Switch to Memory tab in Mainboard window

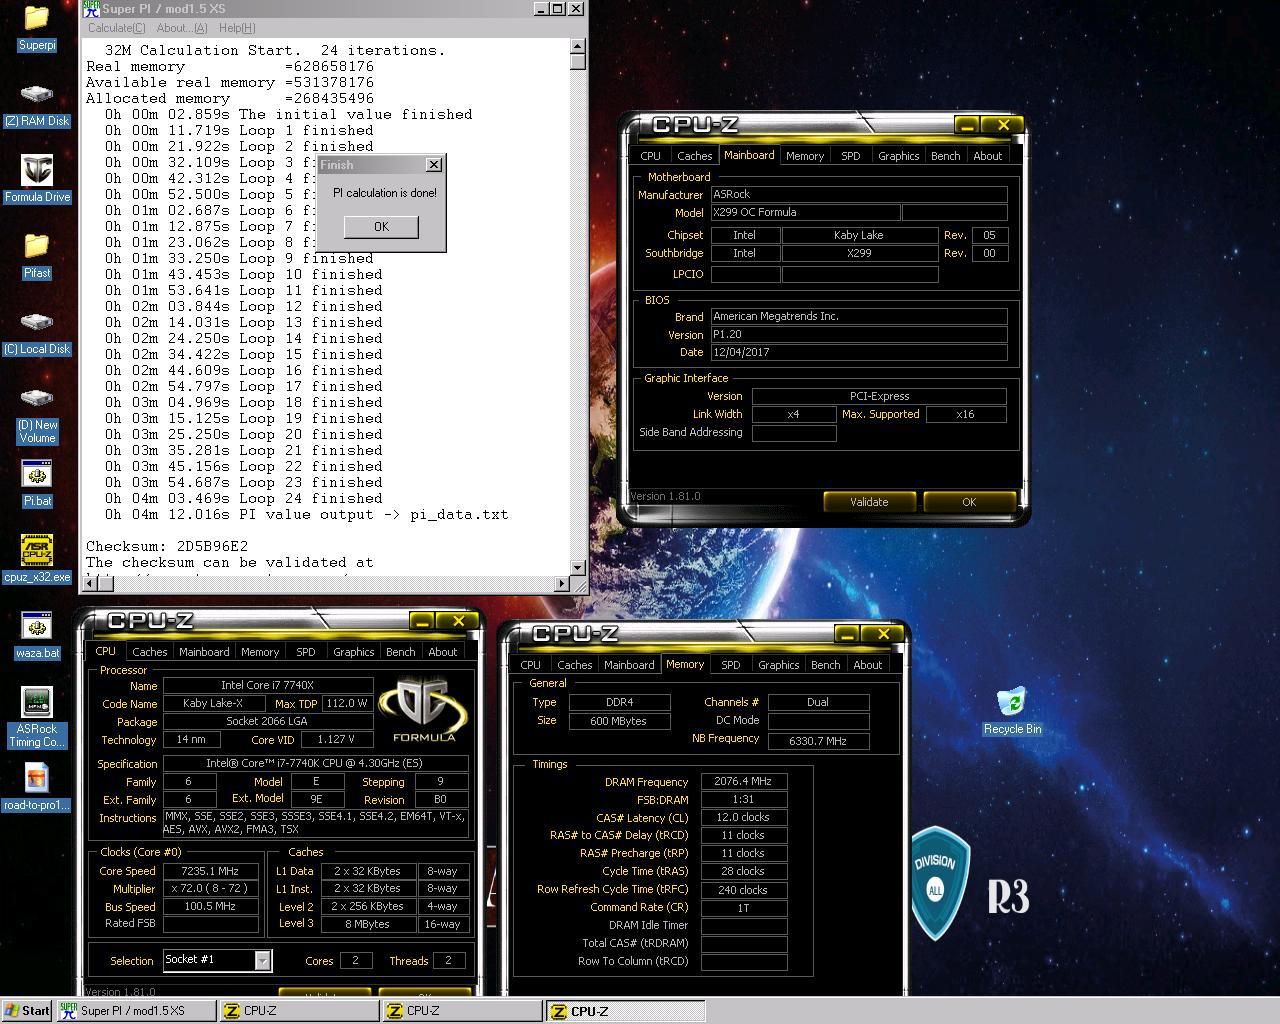tap(804, 156)
